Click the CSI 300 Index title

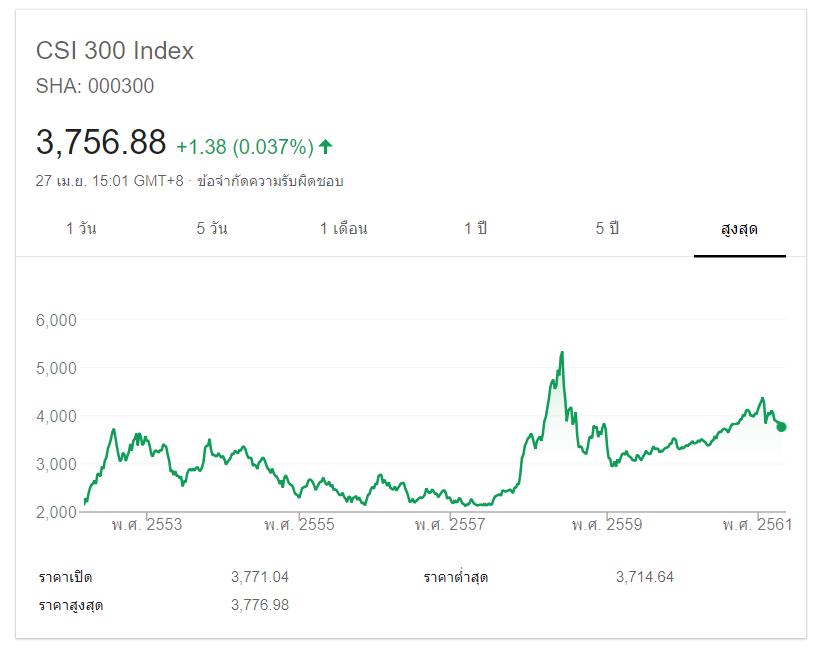(115, 51)
